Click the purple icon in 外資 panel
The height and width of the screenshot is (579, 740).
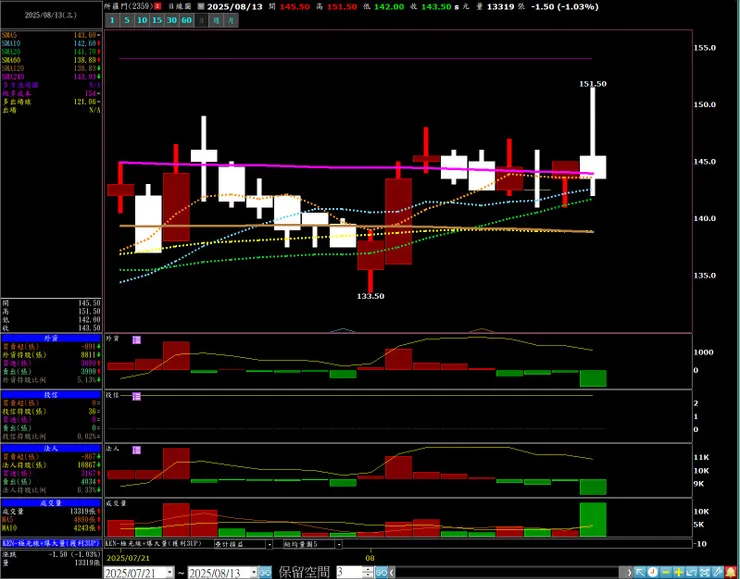pyautogui.click(x=136, y=340)
